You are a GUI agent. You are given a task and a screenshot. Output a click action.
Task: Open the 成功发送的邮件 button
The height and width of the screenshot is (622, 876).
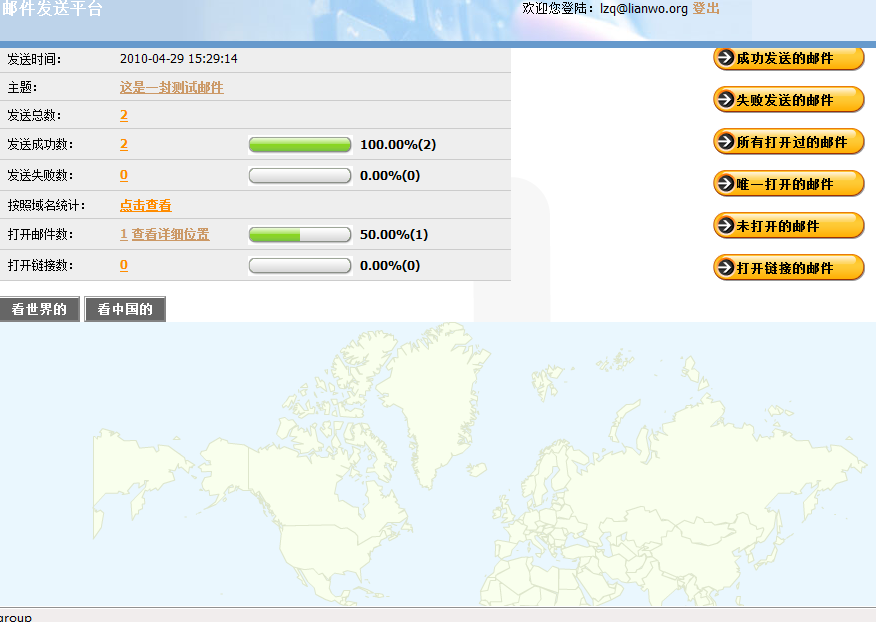(789, 58)
